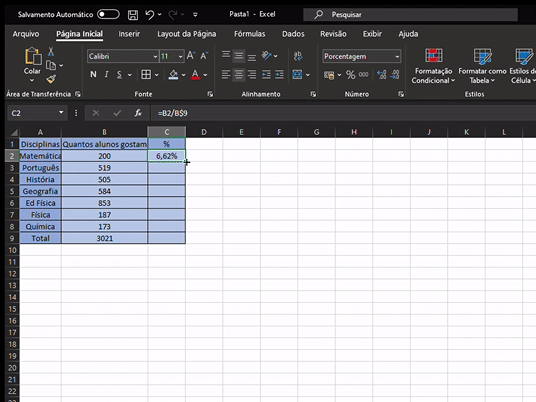The width and height of the screenshot is (536, 402).
Task: Click the Format Painter brush icon
Action: pos(51,79)
